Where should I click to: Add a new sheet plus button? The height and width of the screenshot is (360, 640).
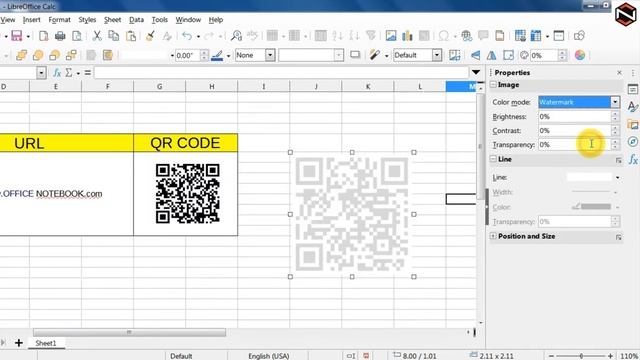coord(18,343)
